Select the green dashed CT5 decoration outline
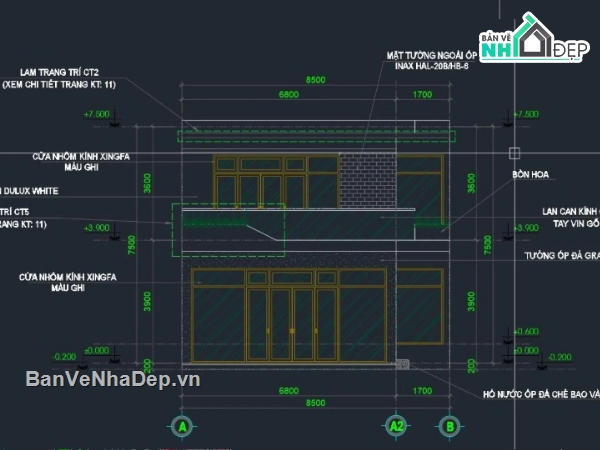This screenshot has width=600, height=450. [x=228, y=230]
